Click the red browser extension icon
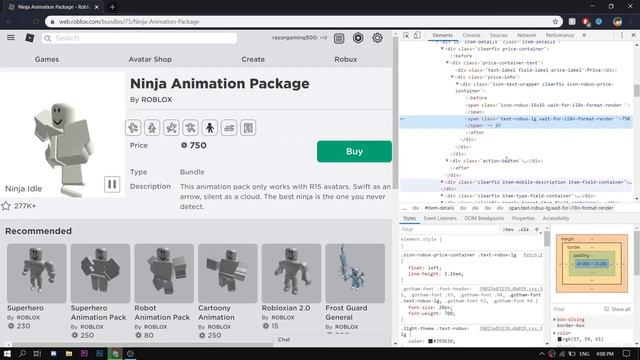Viewport: 640px width, 360px height. click(x=586, y=22)
